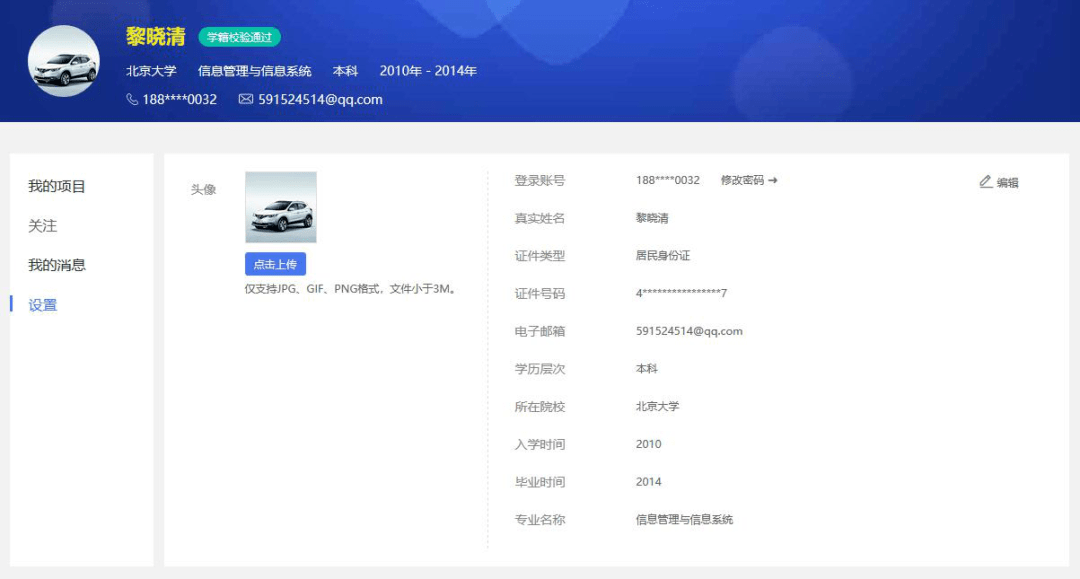Click the 学籍校验通过 verification badge
Image resolution: width=1080 pixels, height=579 pixels.
coord(240,37)
